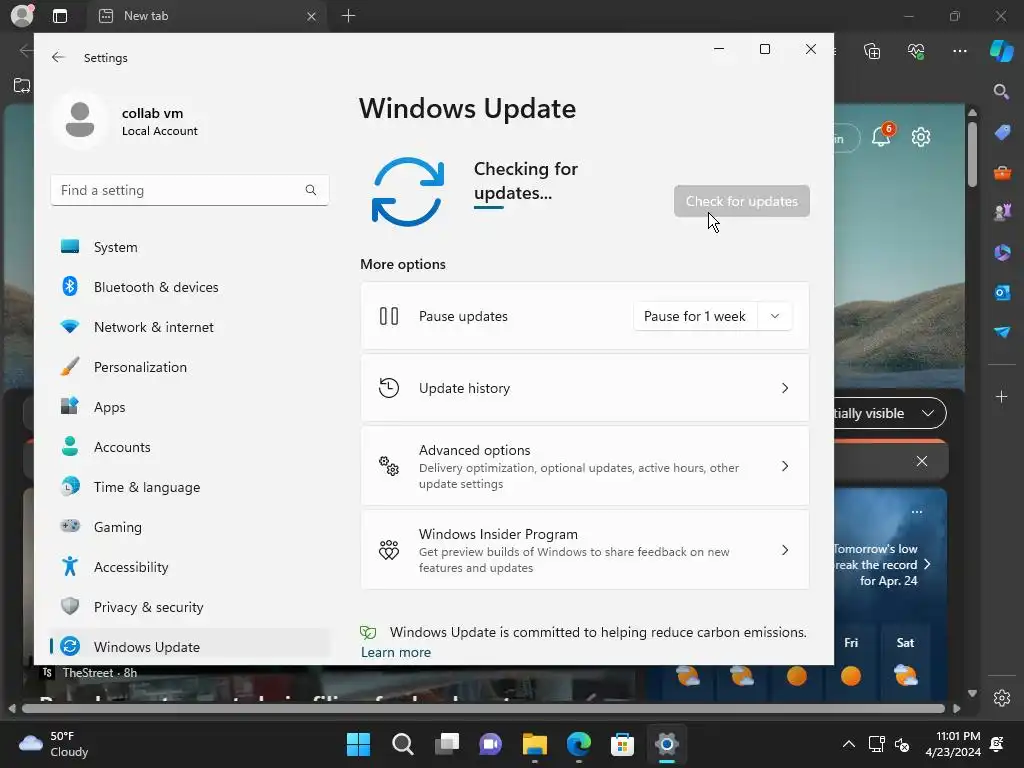This screenshot has width=1024, height=768.
Task: Open Edge sidebar tools briefcase icon
Action: 1002,172
